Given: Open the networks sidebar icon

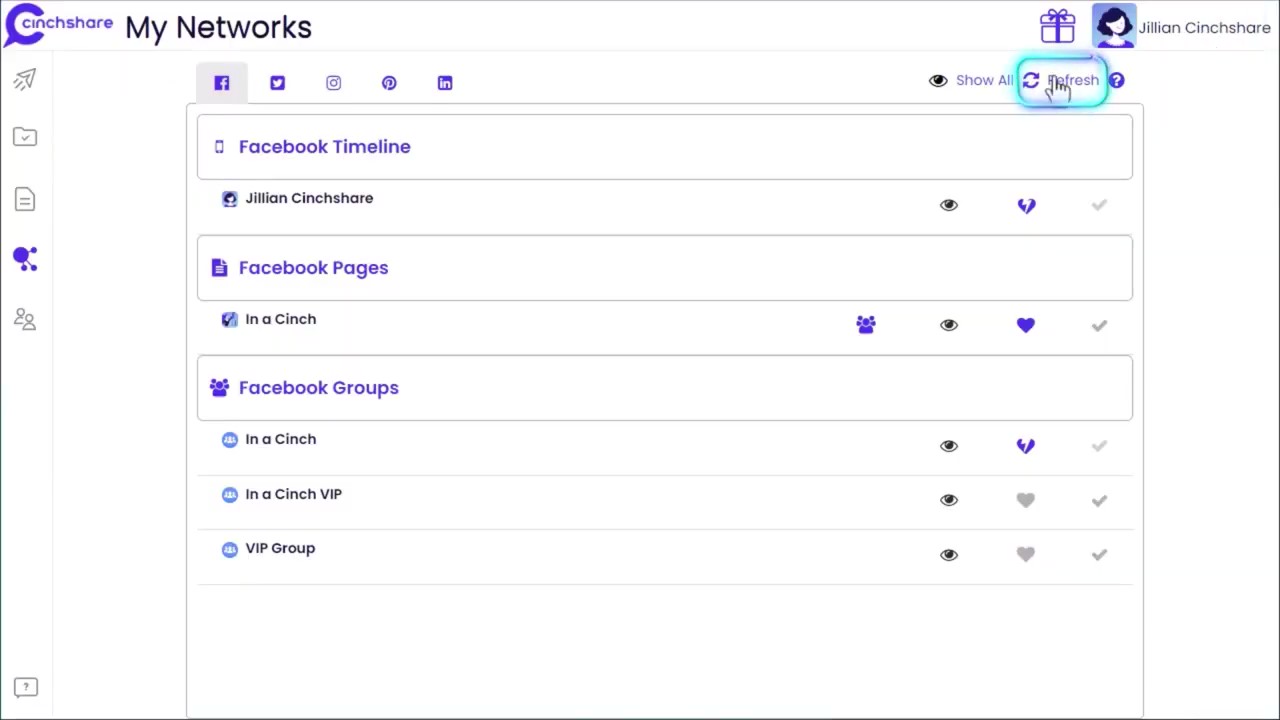Looking at the screenshot, I should (x=25, y=259).
